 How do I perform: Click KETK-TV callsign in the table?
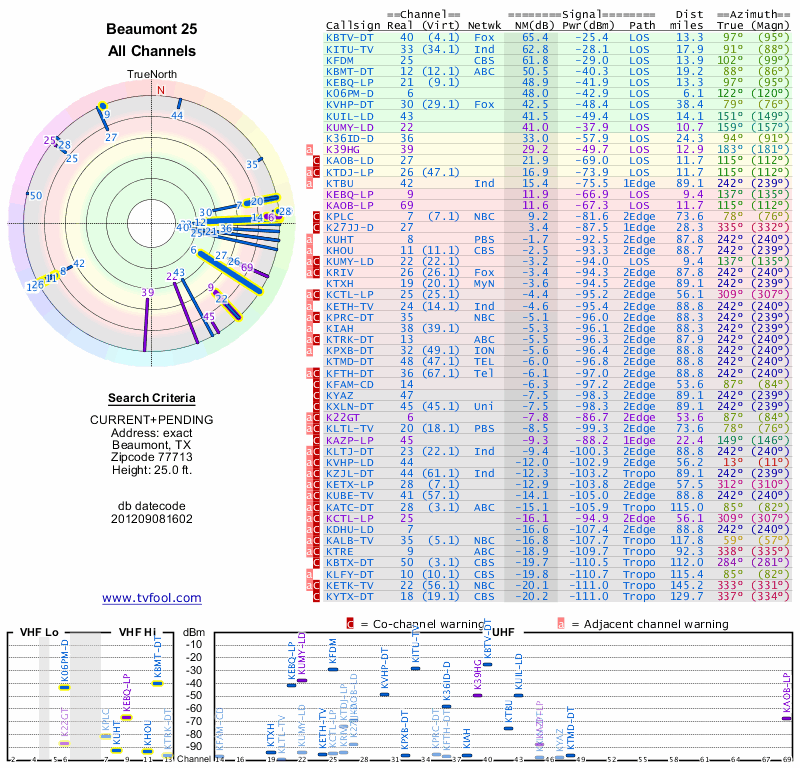pos(350,585)
